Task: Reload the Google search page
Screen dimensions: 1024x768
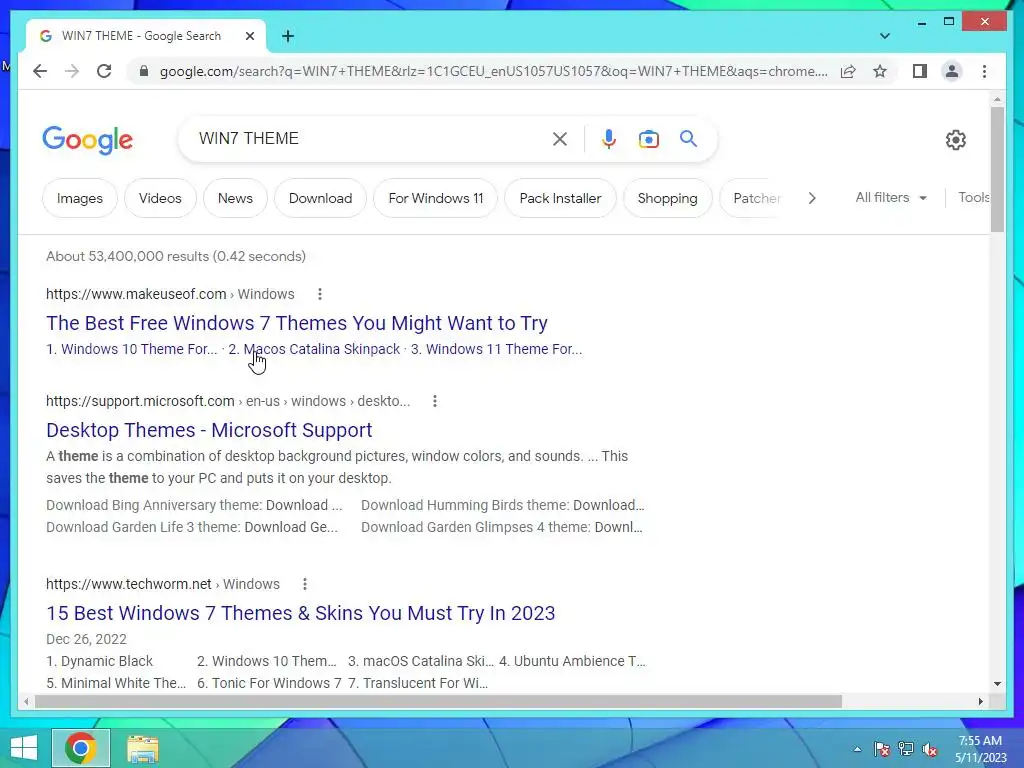Action: 104,71
